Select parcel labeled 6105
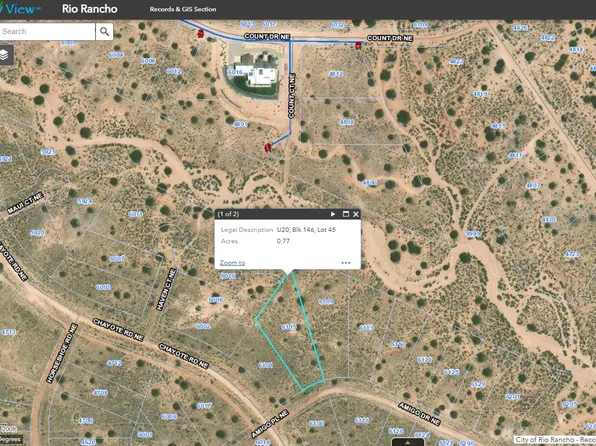596x446 pixels. [x=289, y=327]
